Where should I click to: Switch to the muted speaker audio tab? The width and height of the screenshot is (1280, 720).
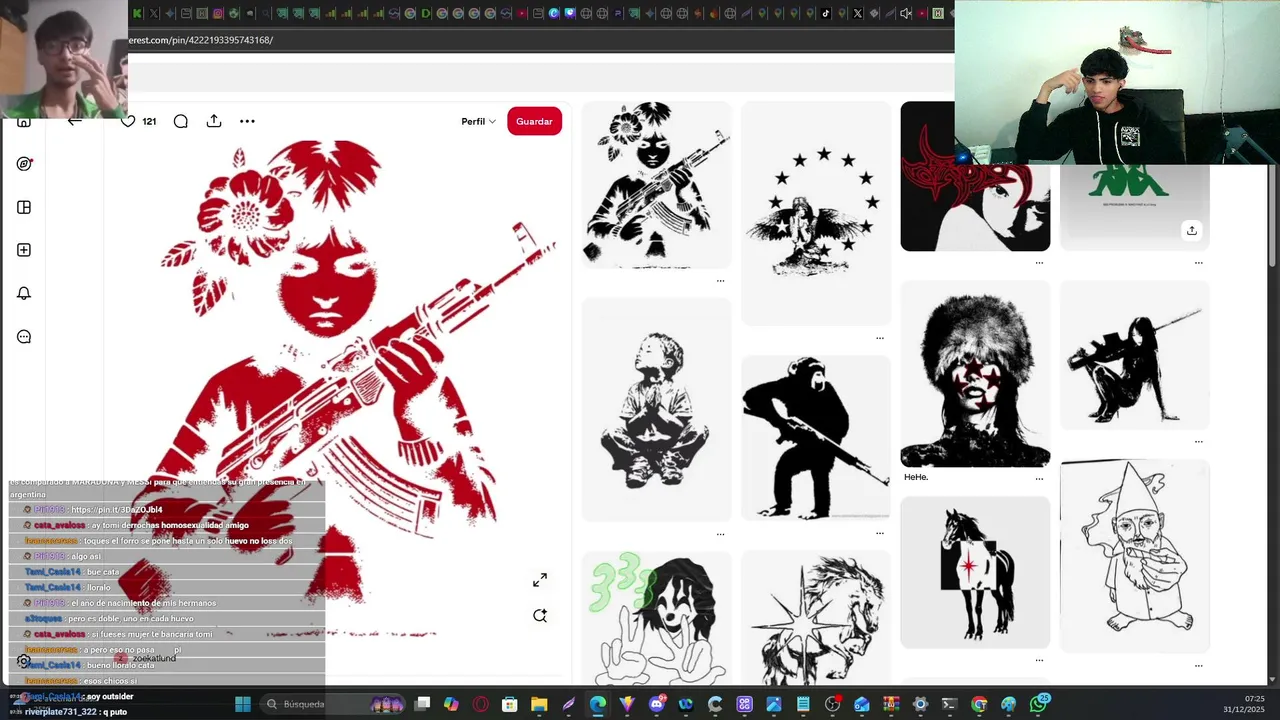(x=906, y=13)
